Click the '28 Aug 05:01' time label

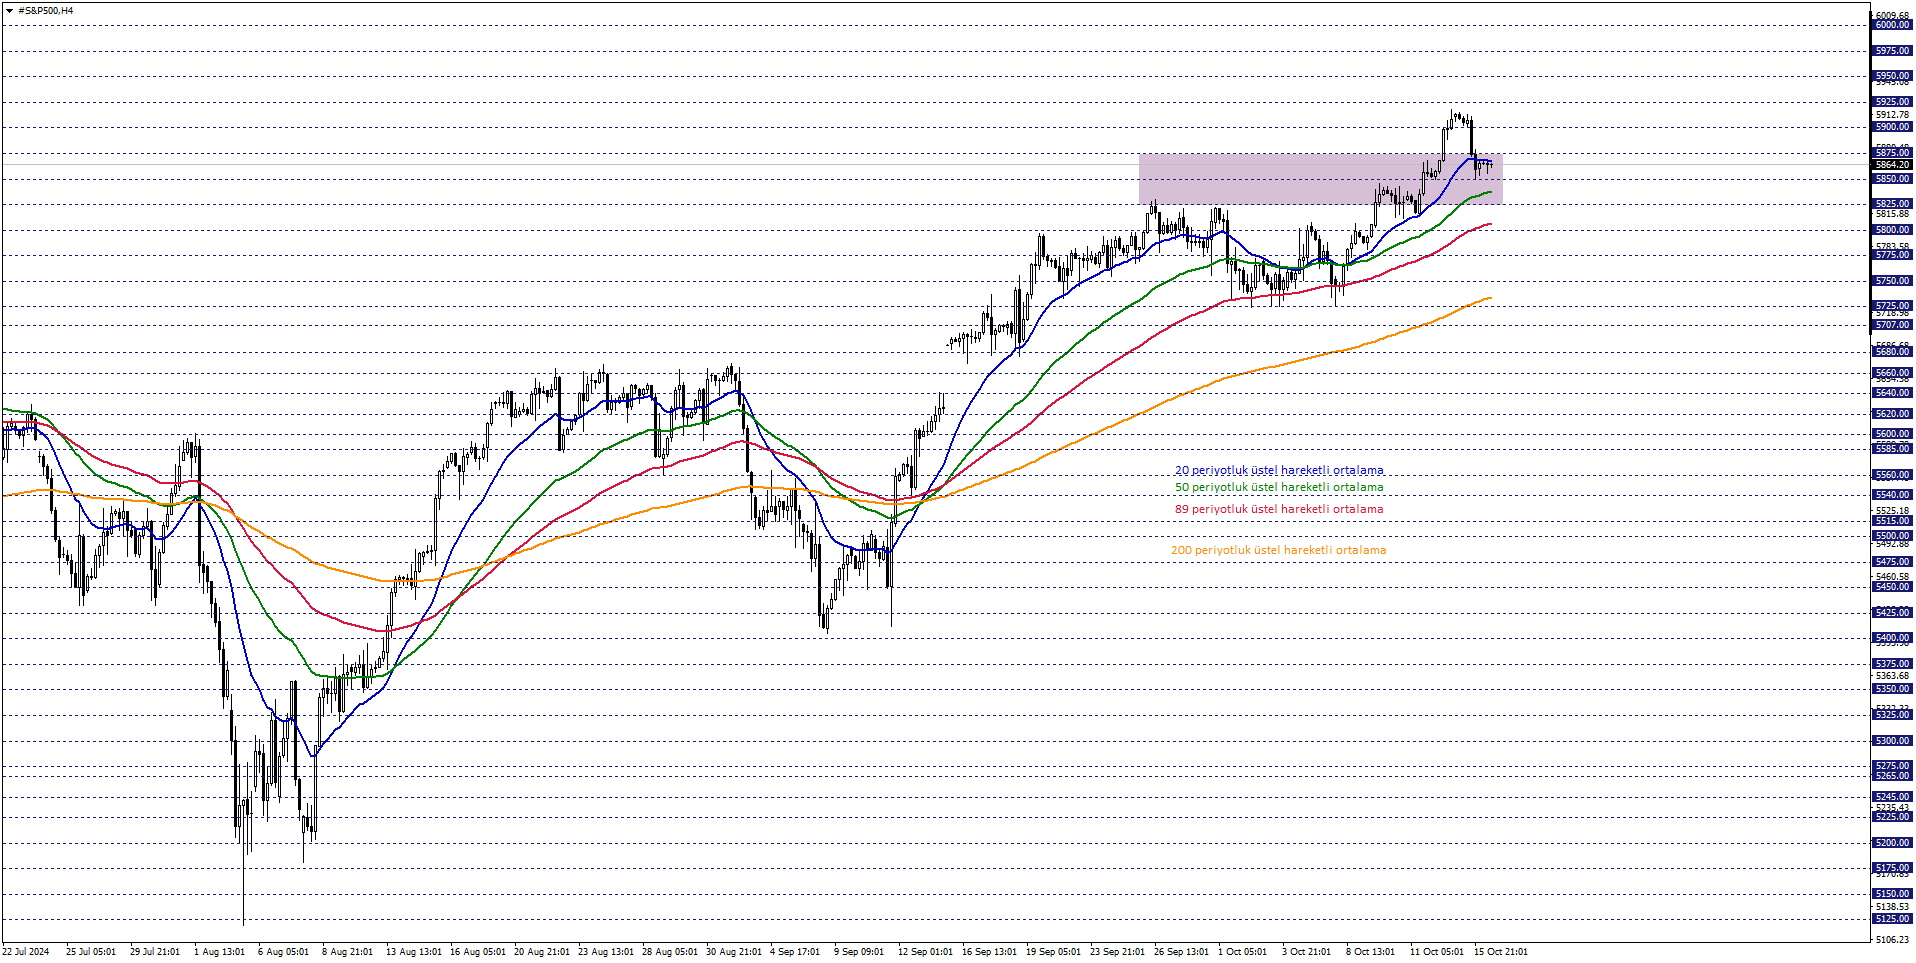tap(670, 952)
